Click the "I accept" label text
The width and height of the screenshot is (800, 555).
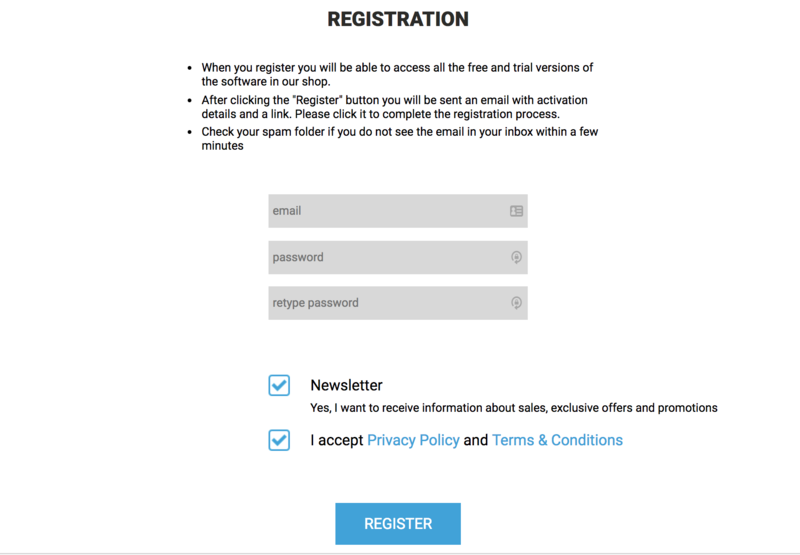(x=337, y=440)
